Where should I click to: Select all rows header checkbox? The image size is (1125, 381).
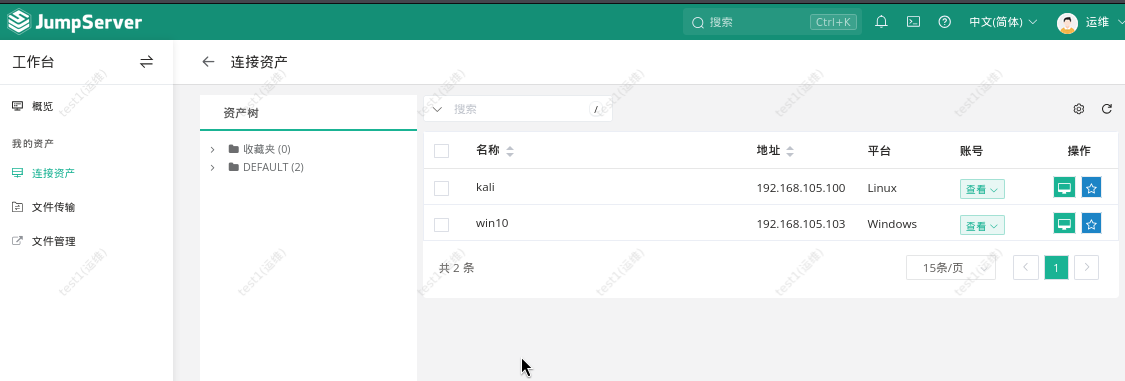coord(441,151)
